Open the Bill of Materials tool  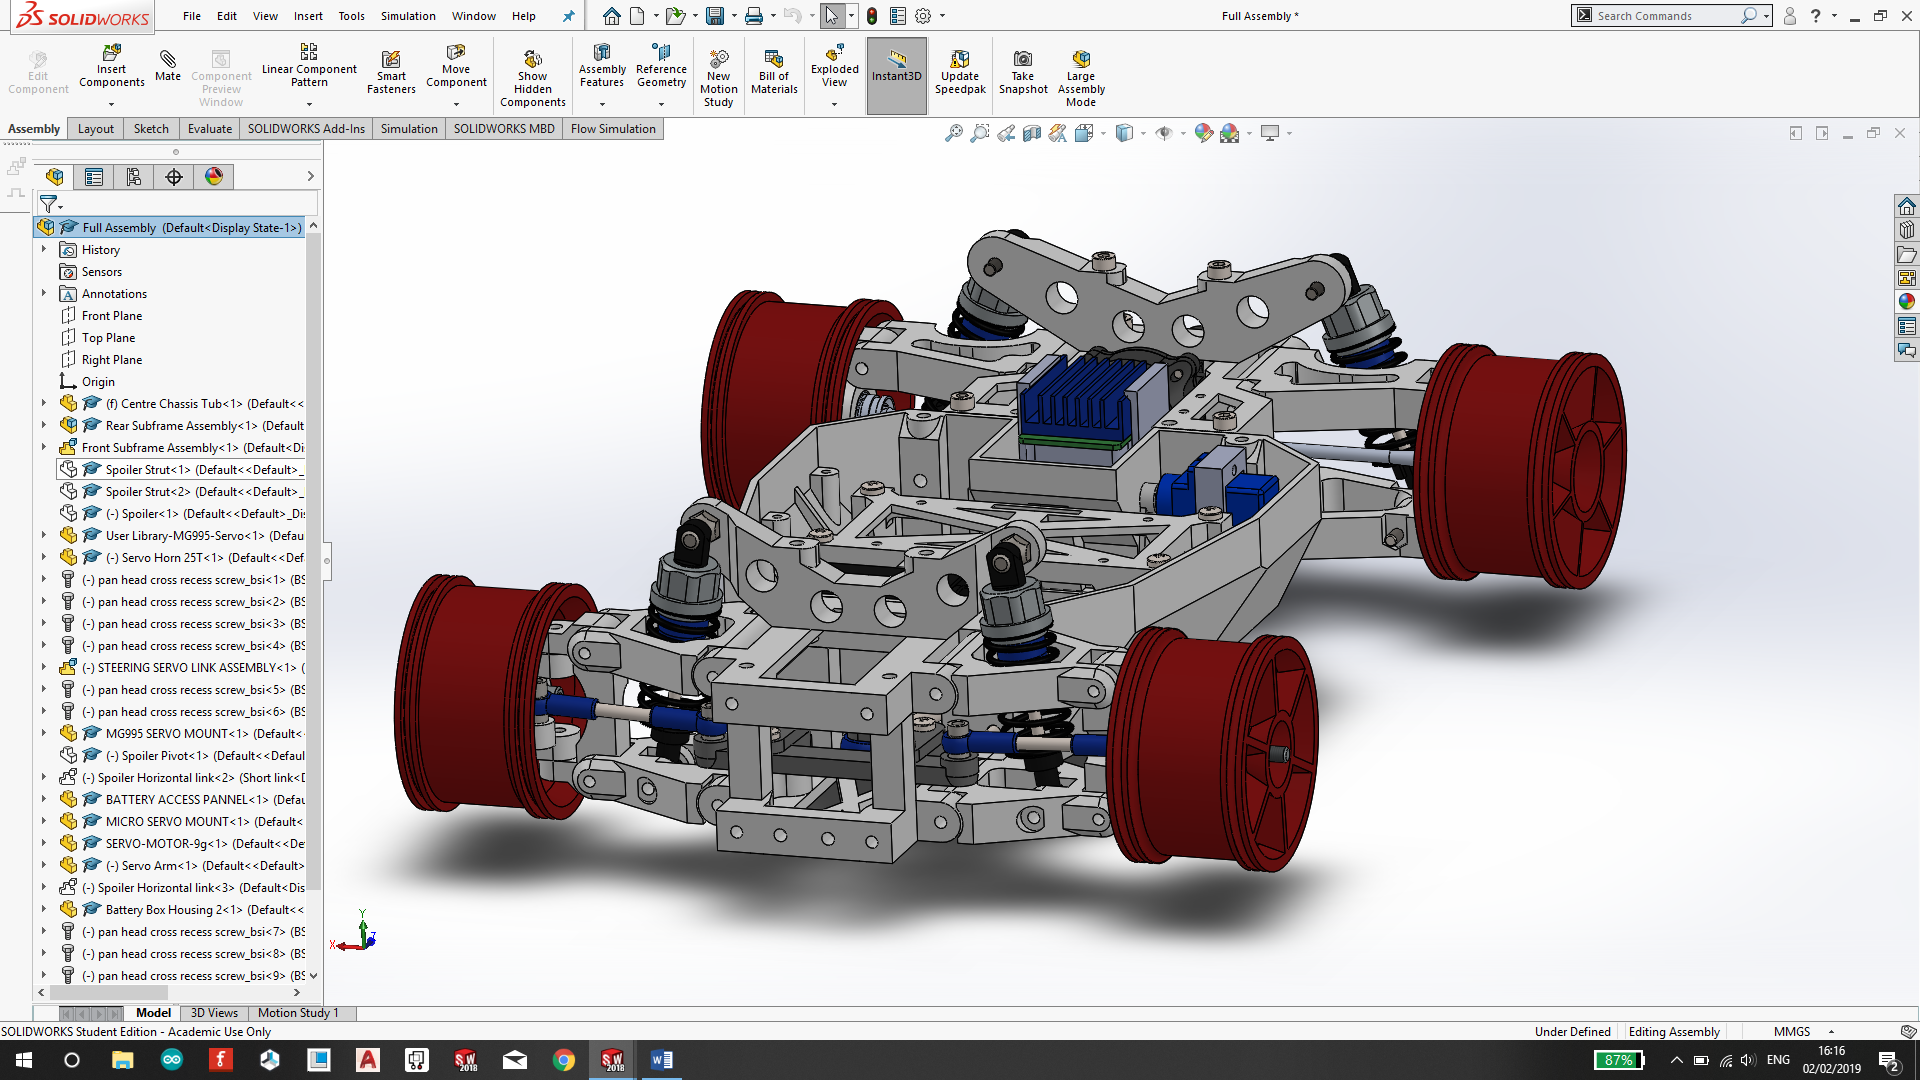pos(774,73)
